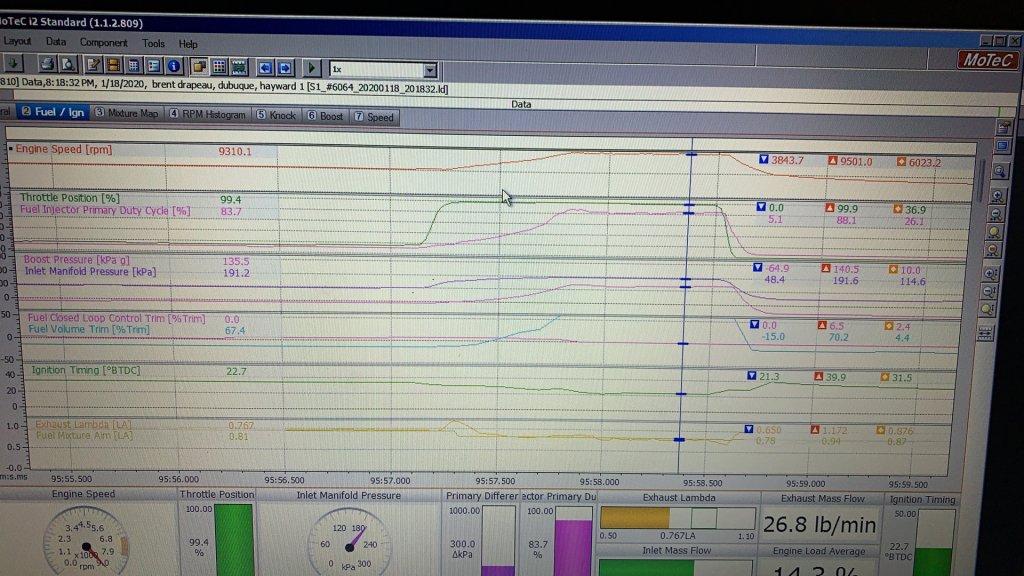Select the Engine Speed [rpm] channel label
Image resolution: width=1024 pixels, height=576 pixels.
pyautogui.click(x=62, y=149)
